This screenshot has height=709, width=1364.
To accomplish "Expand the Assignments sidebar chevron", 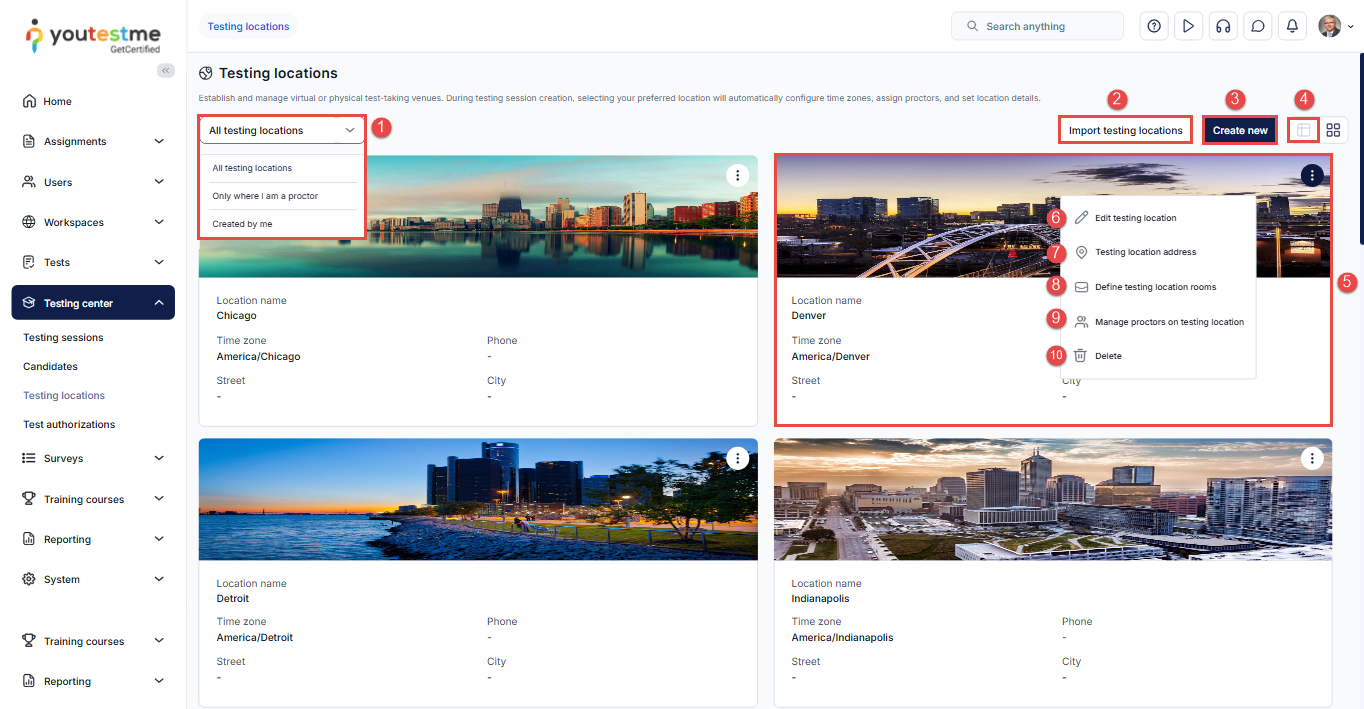I will click(x=159, y=141).
